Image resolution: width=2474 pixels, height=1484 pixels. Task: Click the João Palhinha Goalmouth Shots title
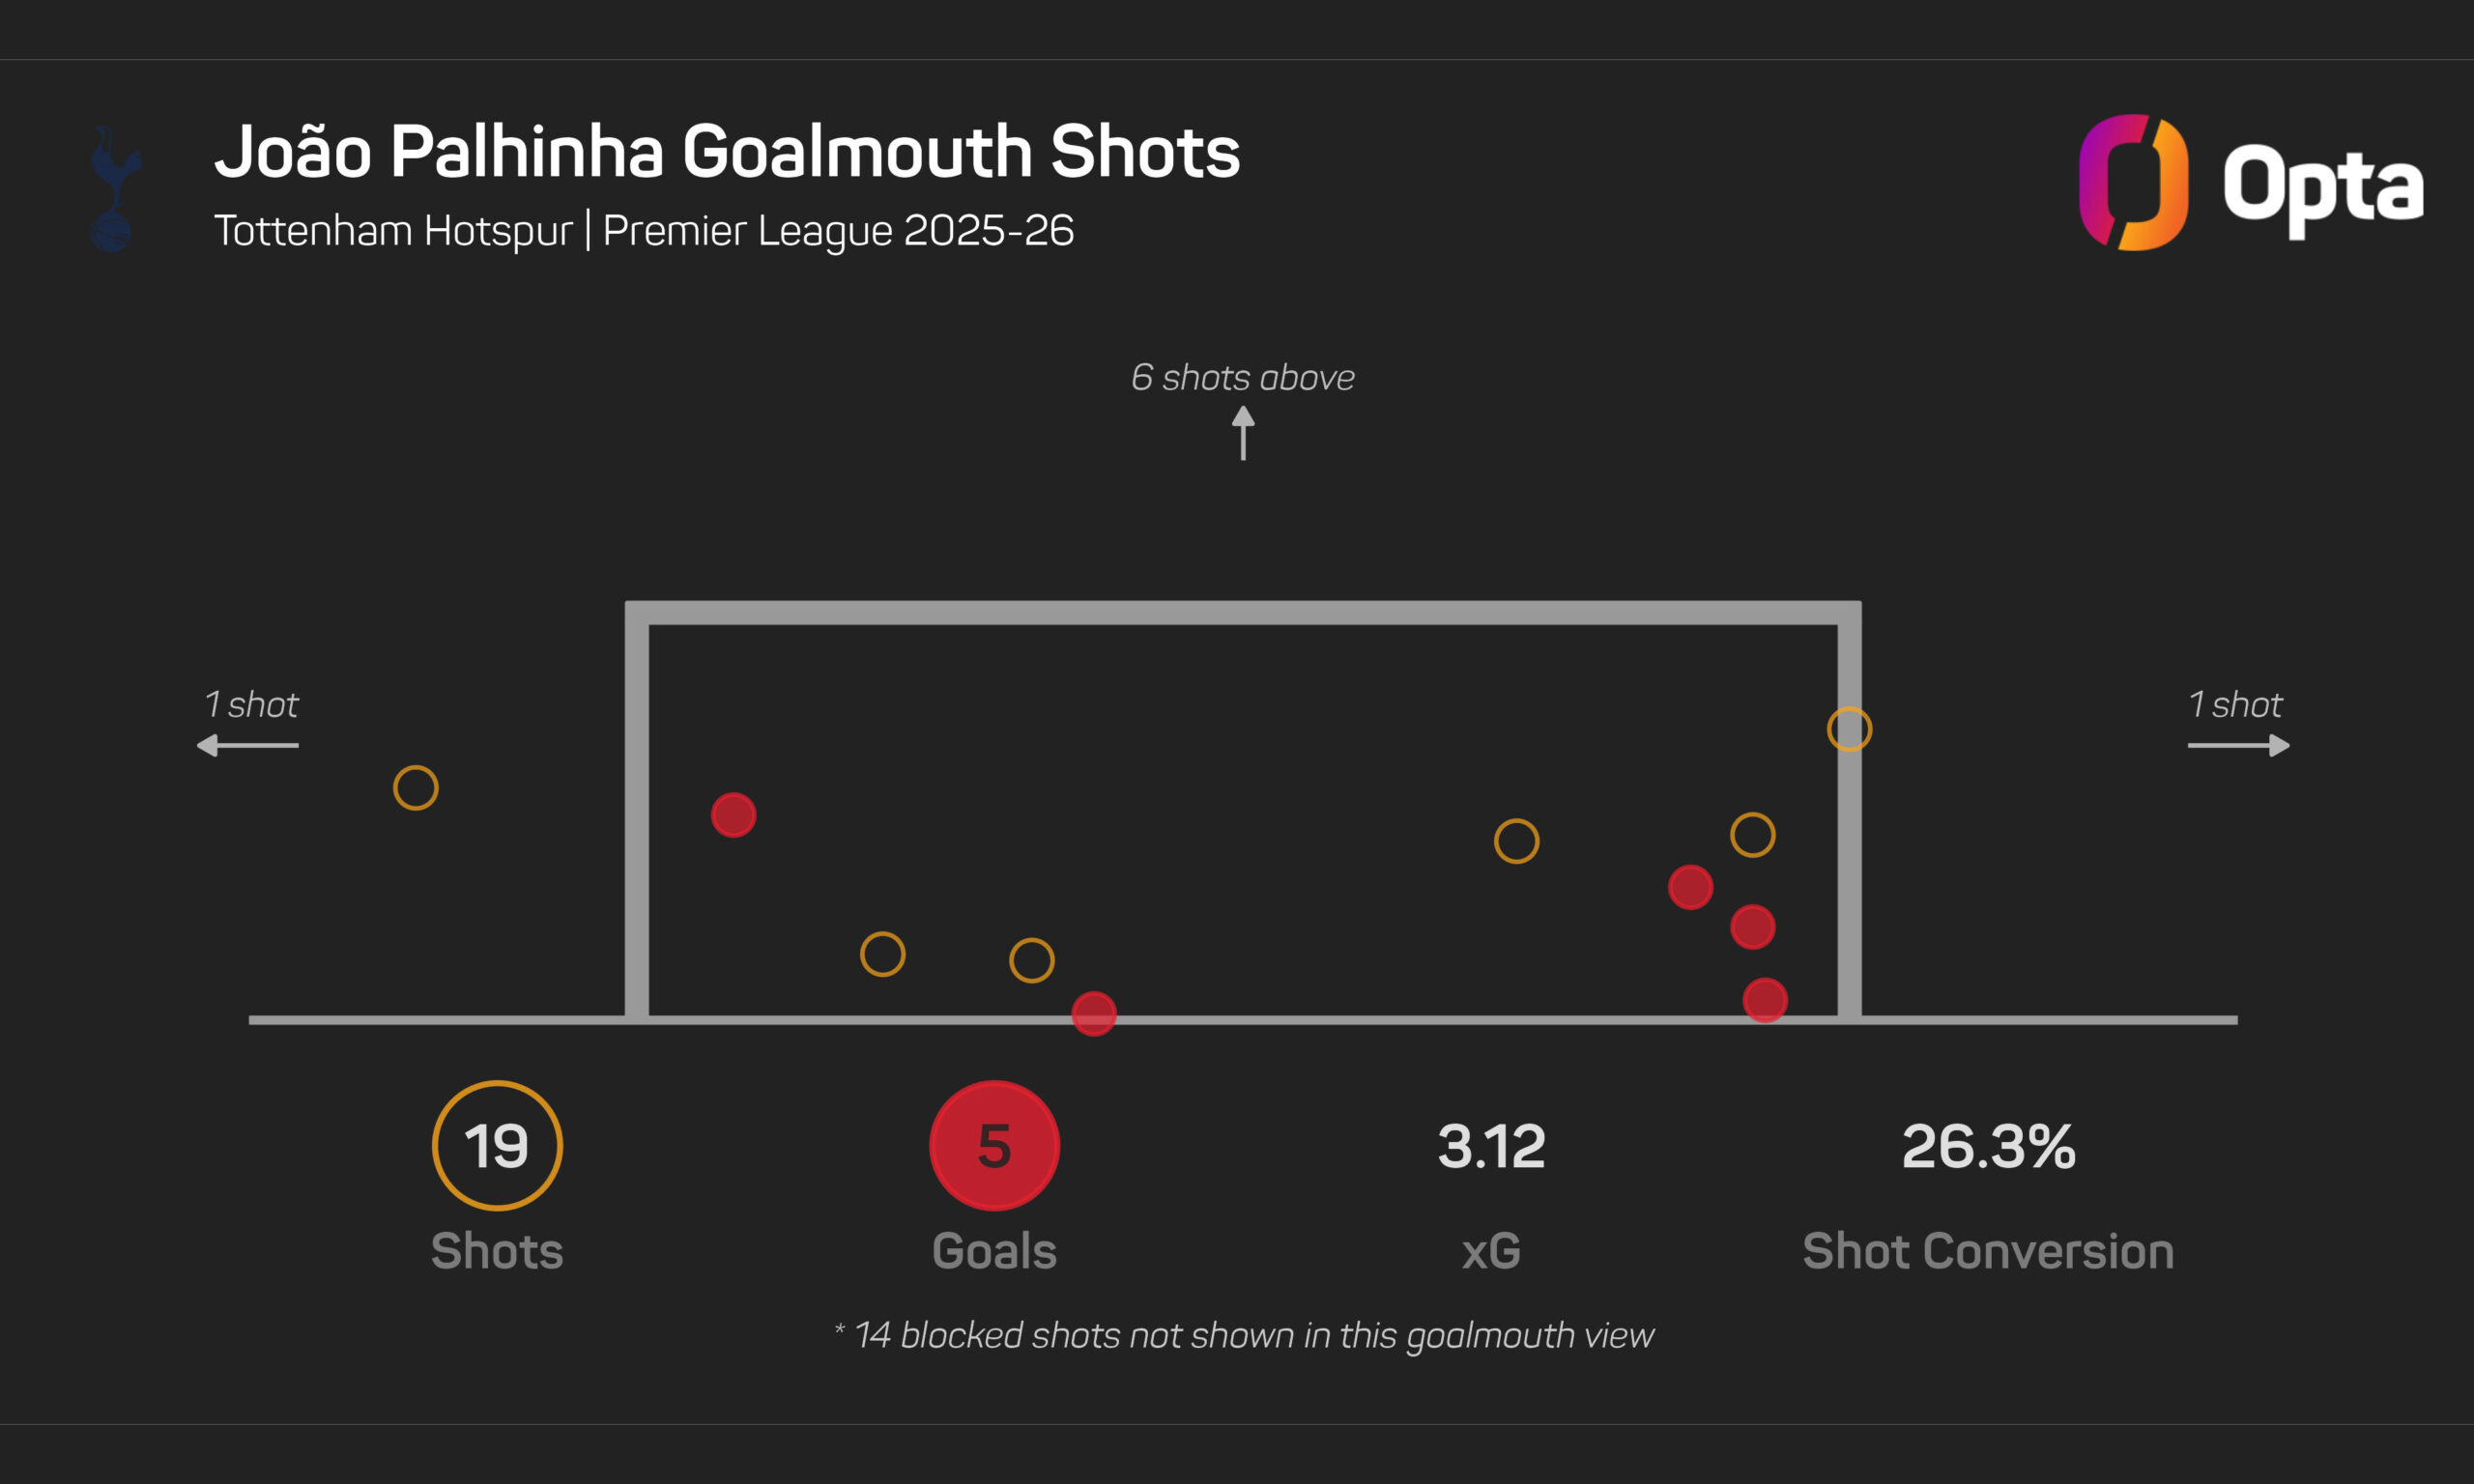[727, 152]
